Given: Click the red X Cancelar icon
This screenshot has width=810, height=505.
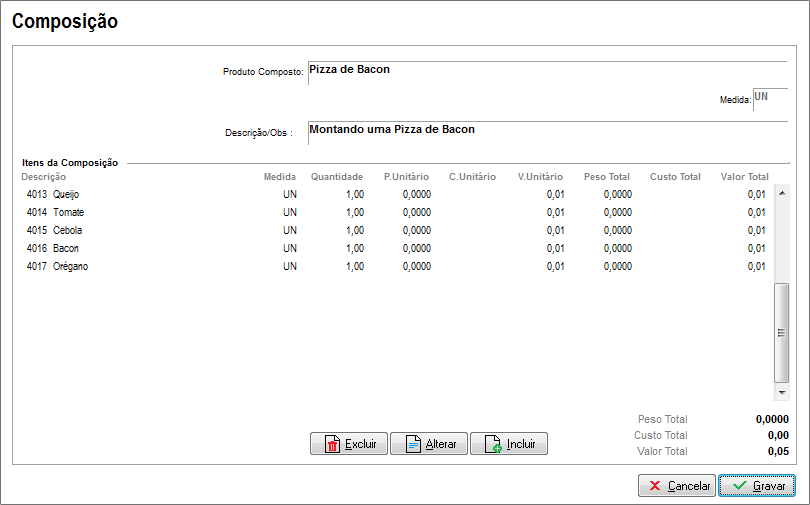Looking at the screenshot, I should (x=655, y=486).
